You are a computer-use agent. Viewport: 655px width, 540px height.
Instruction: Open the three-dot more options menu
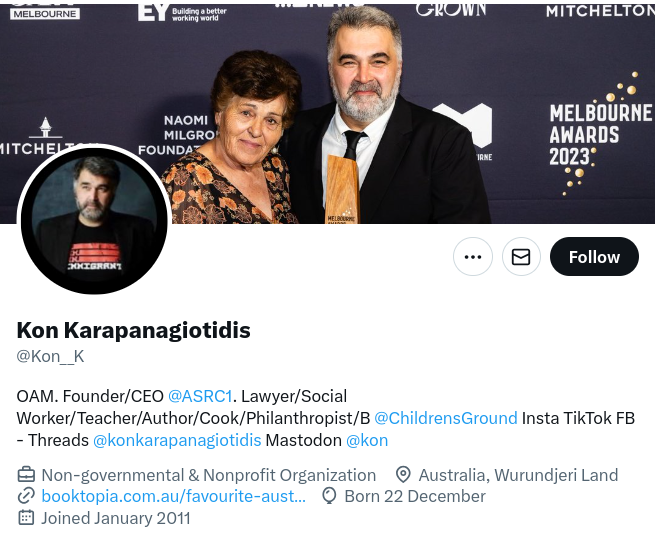tap(472, 256)
